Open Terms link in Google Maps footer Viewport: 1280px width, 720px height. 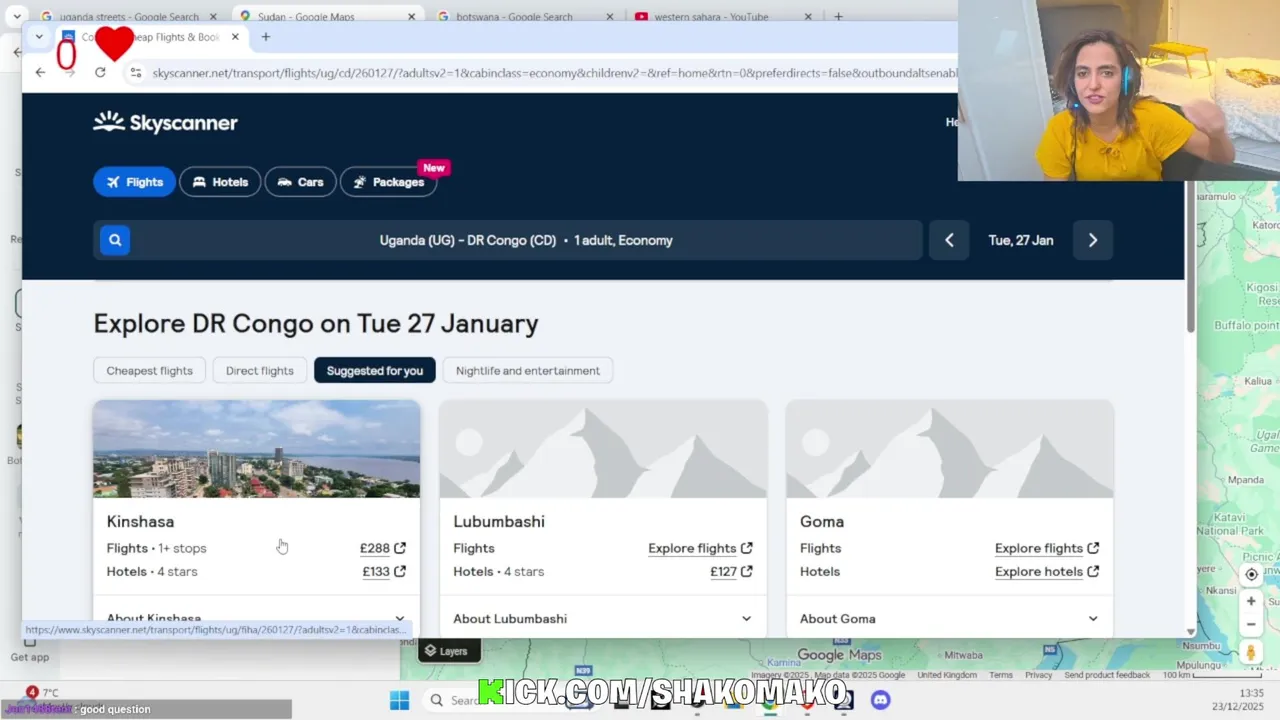[1001, 675]
